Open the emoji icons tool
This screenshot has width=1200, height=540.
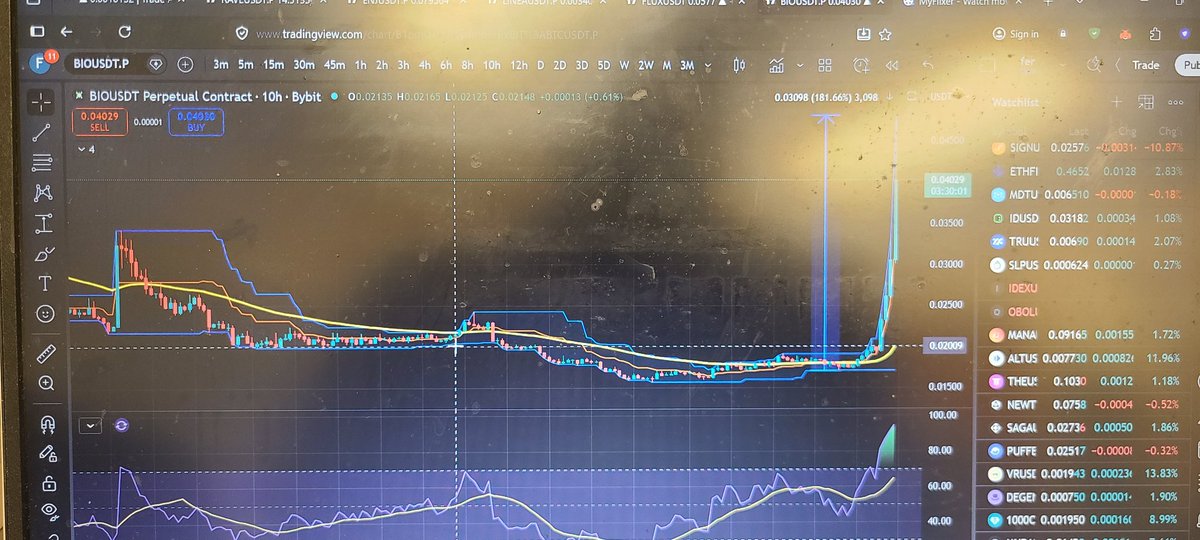45,313
